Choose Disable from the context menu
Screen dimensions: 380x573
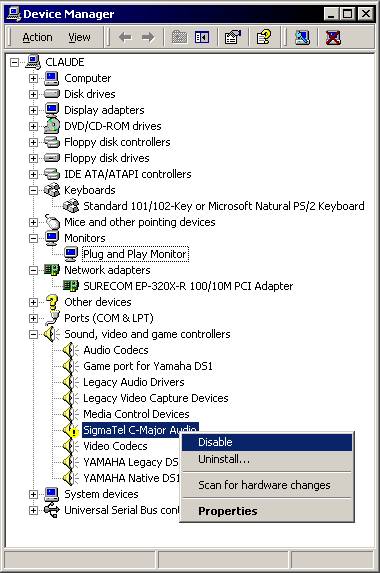pyautogui.click(x=267, y=442)
